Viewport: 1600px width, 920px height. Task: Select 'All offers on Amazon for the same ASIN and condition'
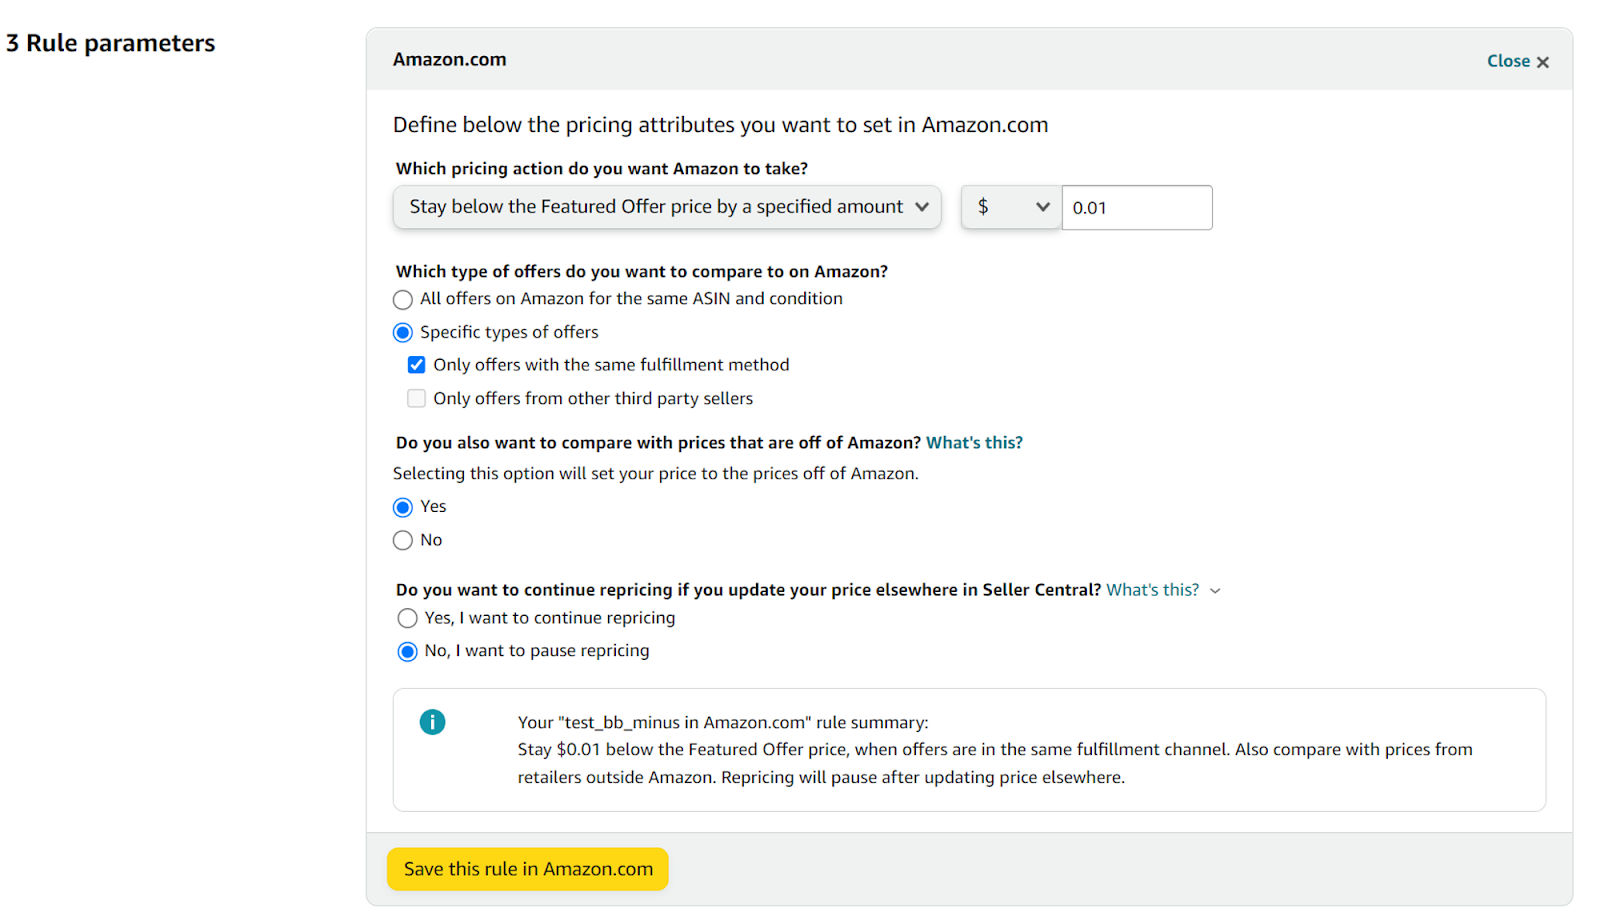coord(402,299)
